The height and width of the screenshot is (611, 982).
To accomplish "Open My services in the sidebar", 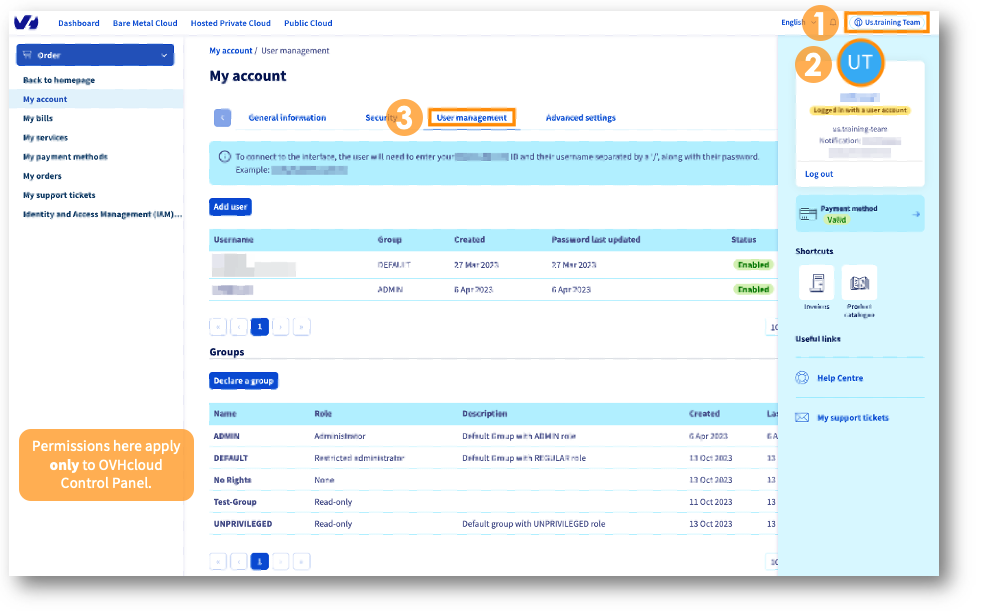I will (45, 137).
